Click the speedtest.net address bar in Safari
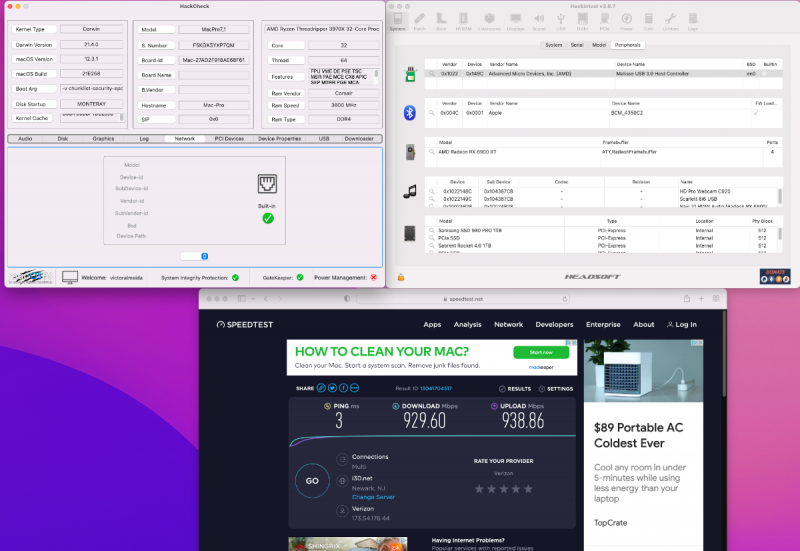 point(463,299)
